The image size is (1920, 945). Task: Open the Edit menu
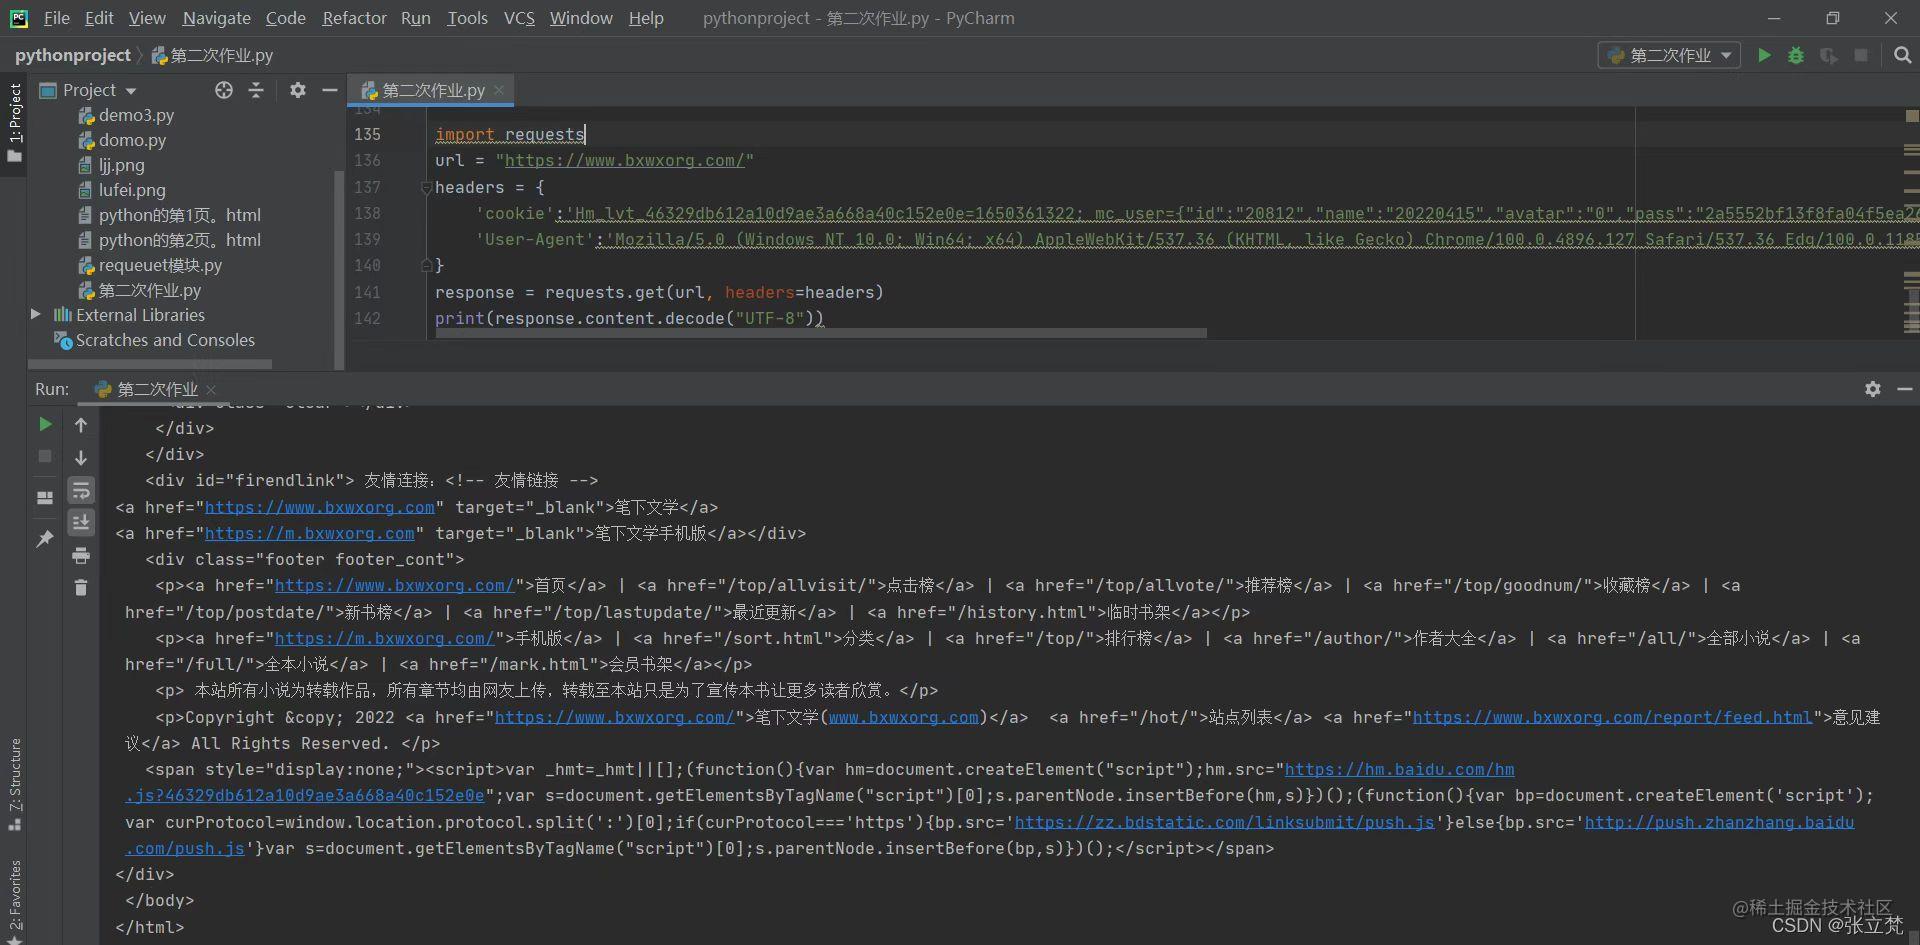point(99,18)
